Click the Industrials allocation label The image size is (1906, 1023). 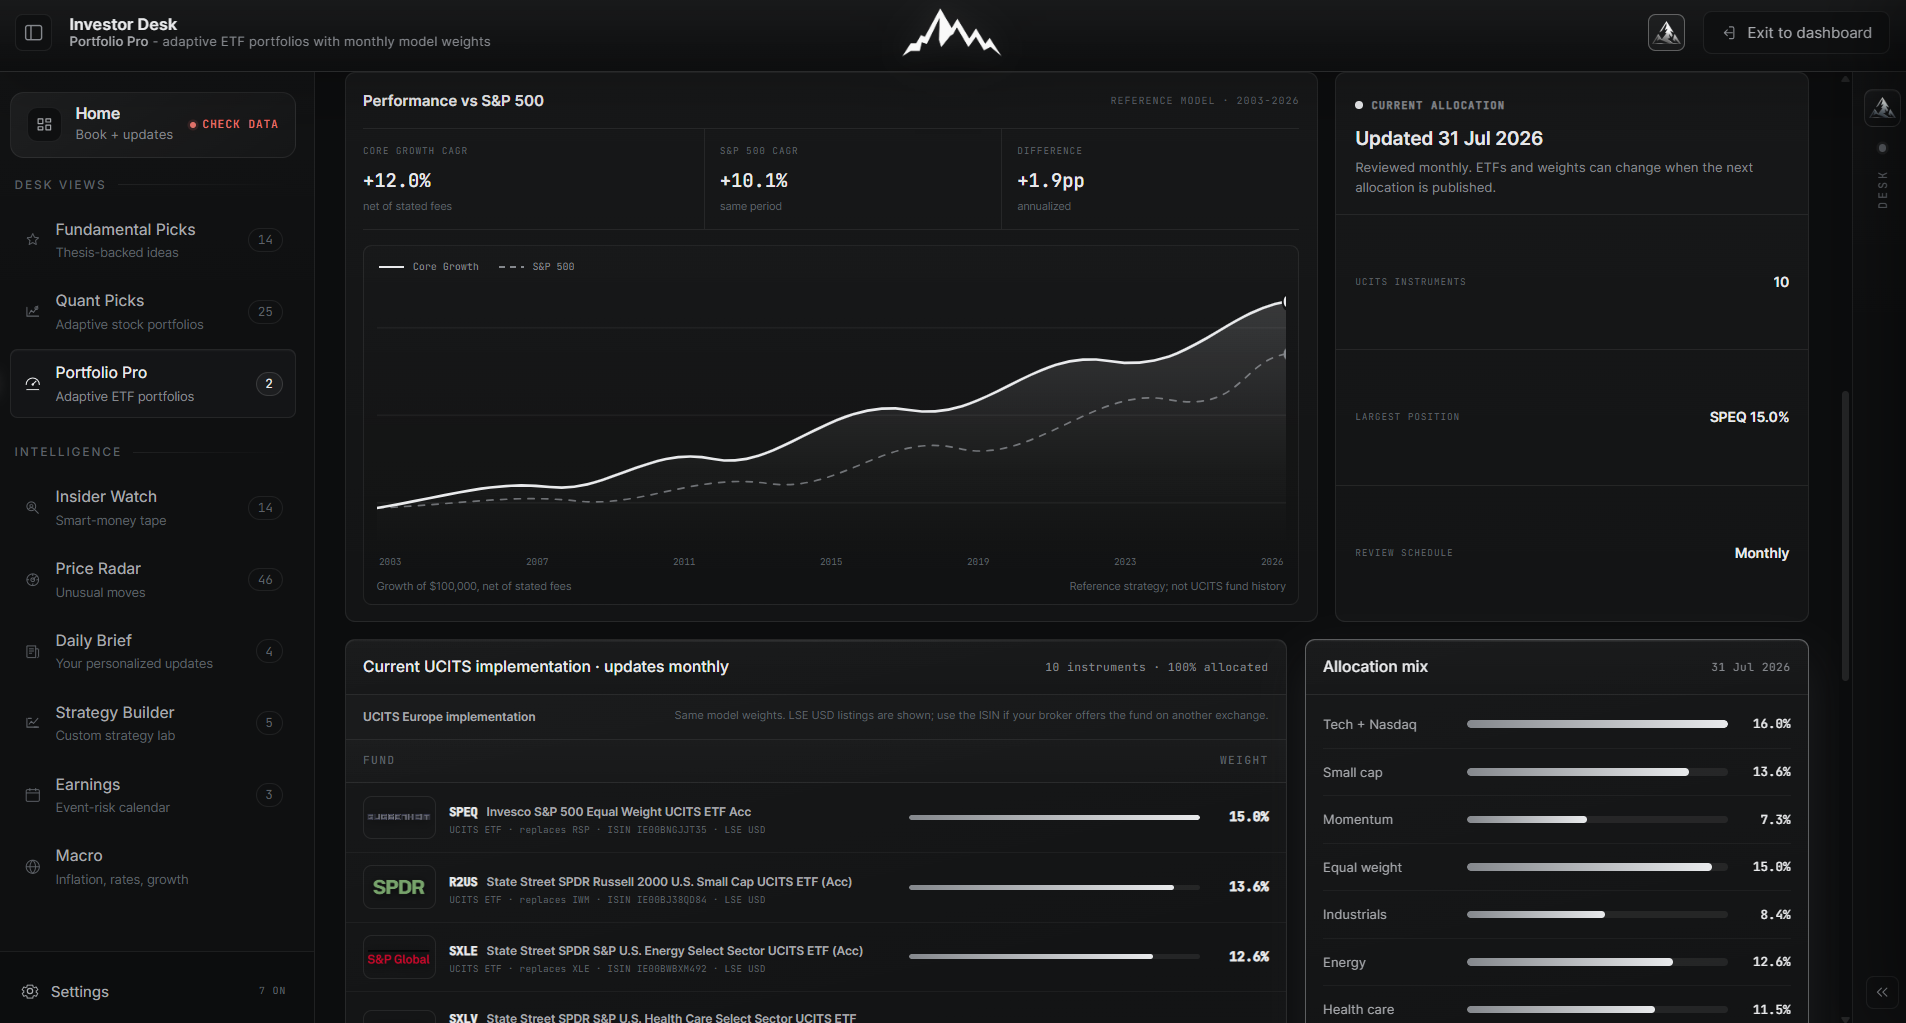[x=1354, y=915]
